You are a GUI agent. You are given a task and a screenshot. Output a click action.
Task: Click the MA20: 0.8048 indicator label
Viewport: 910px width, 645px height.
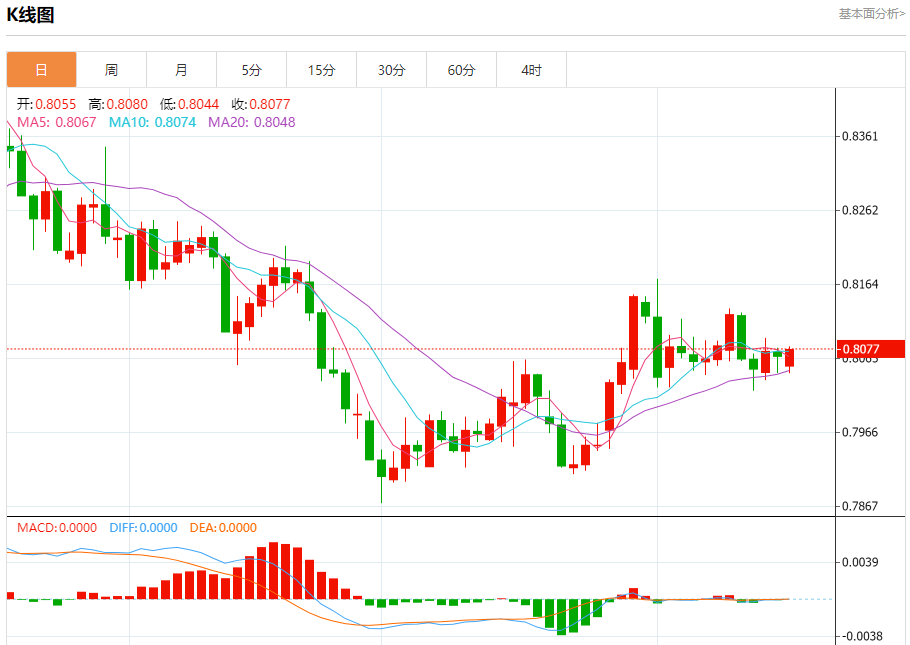[x=252, y=122]
